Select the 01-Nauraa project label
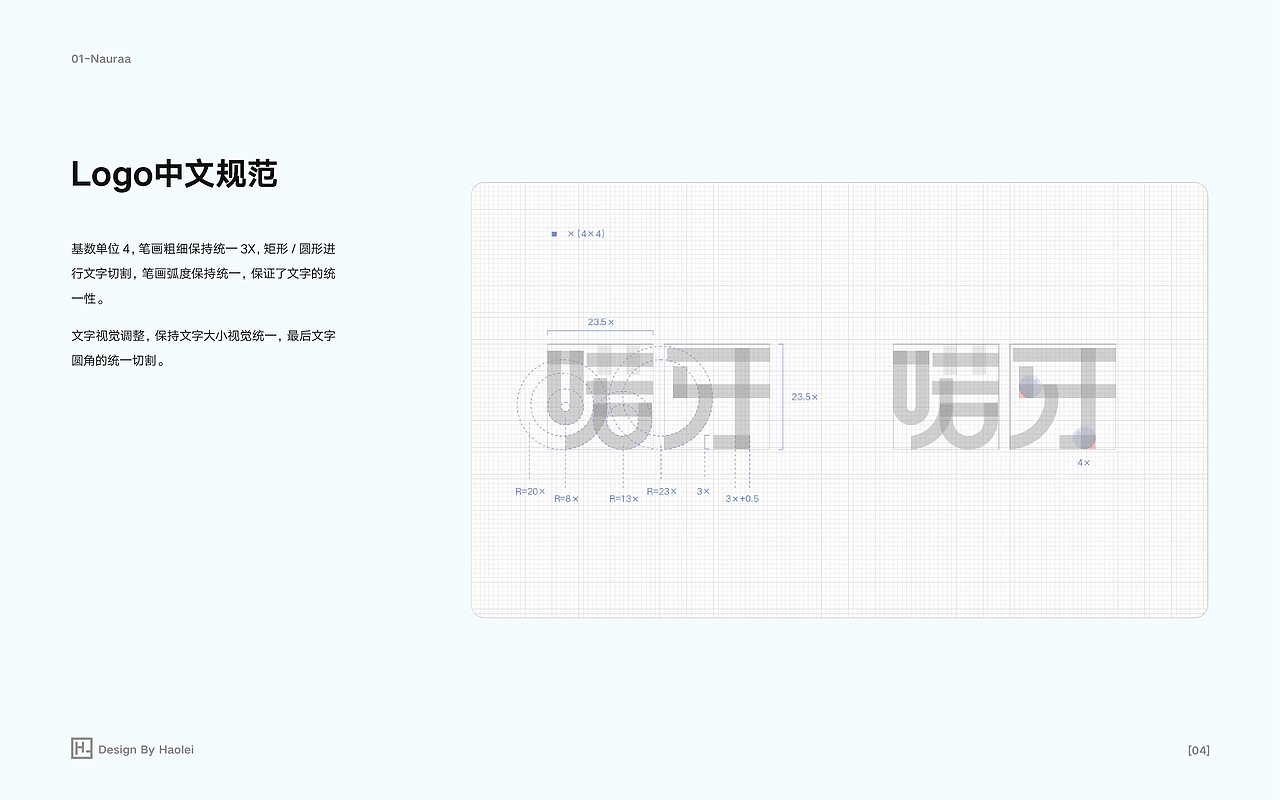Screen dimensions: 1280x800 tap(102, 58)
